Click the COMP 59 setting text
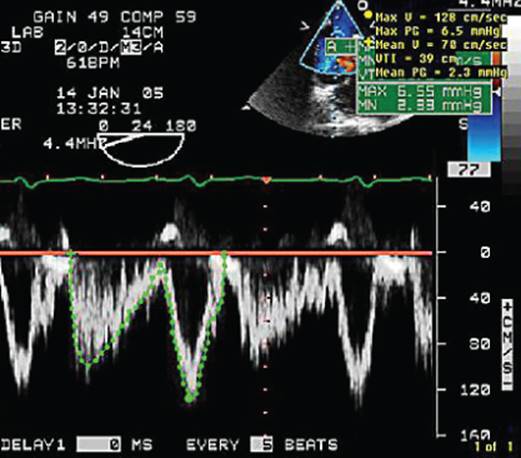 [158, 17]
